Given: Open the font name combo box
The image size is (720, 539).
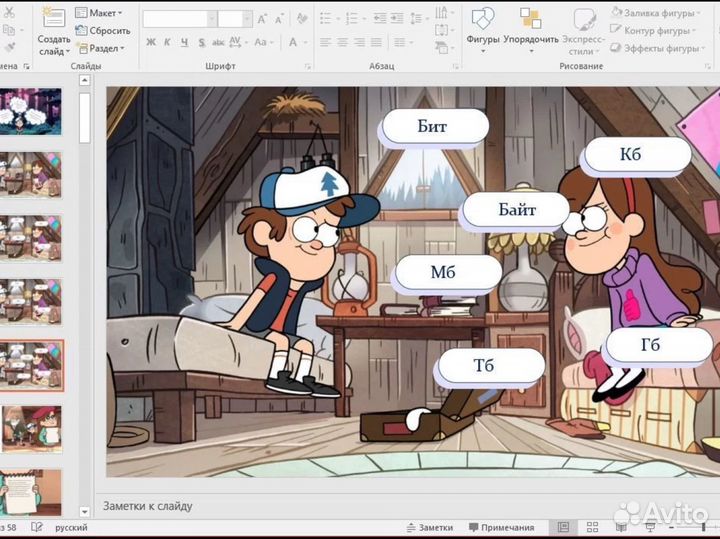Looking at the screenshot, I should 177,19.
